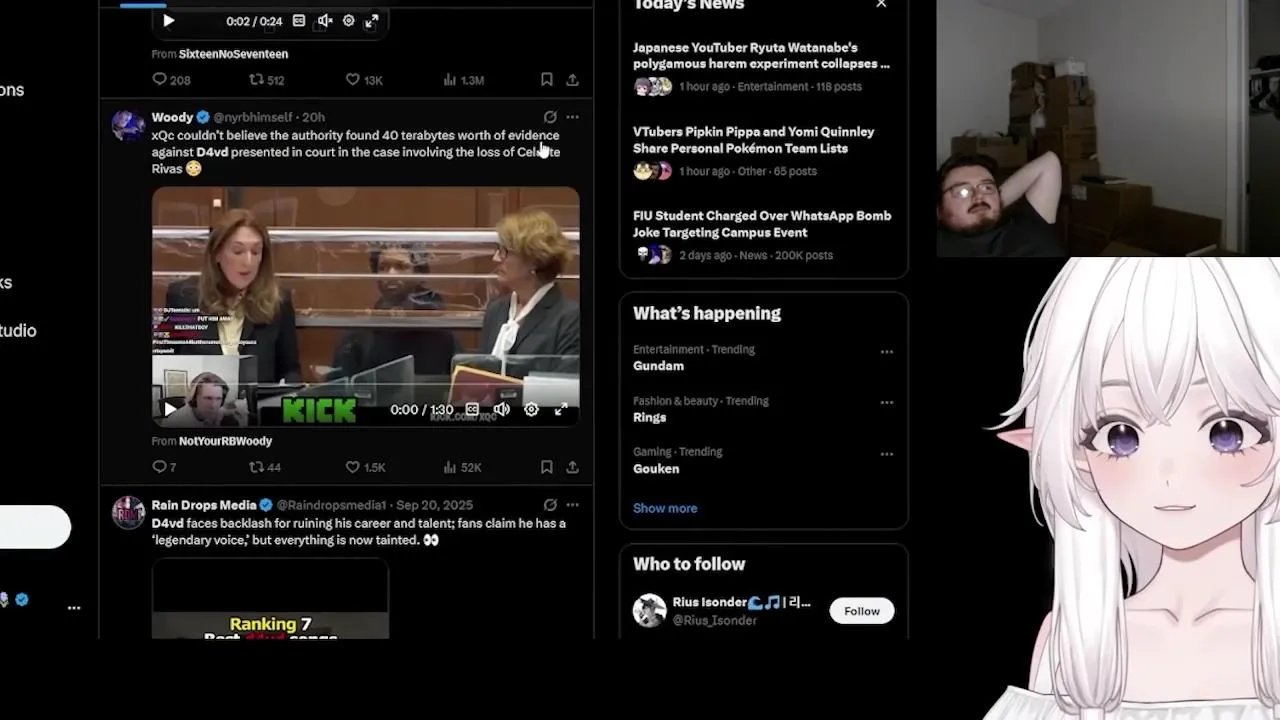Open the Rings trending topic
1280x720 pixels.
click(649, 417)
